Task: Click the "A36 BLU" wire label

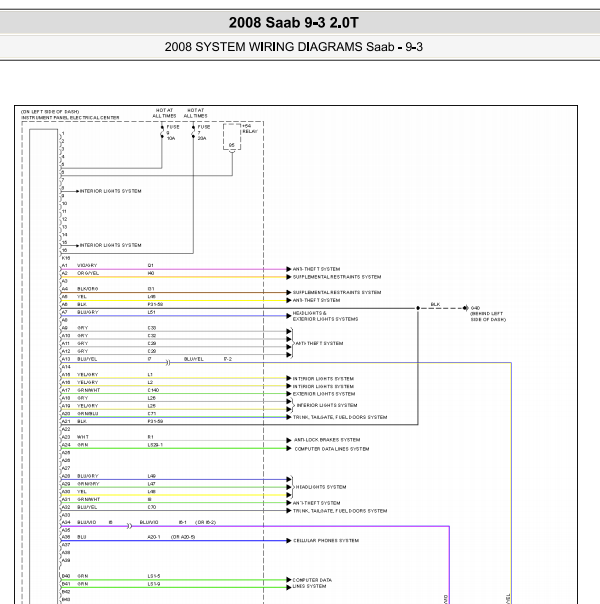Action: [74, 537]
